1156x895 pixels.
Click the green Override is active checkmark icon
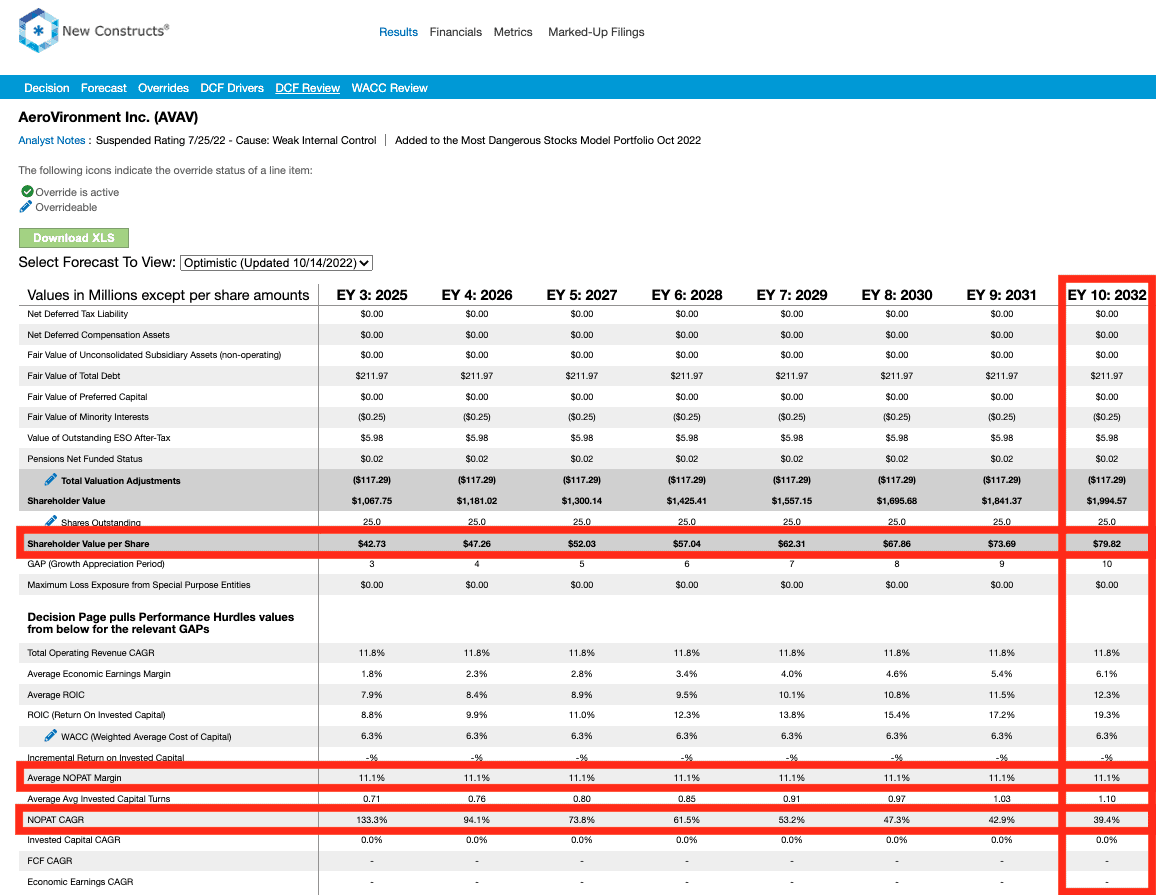point(27,191)
